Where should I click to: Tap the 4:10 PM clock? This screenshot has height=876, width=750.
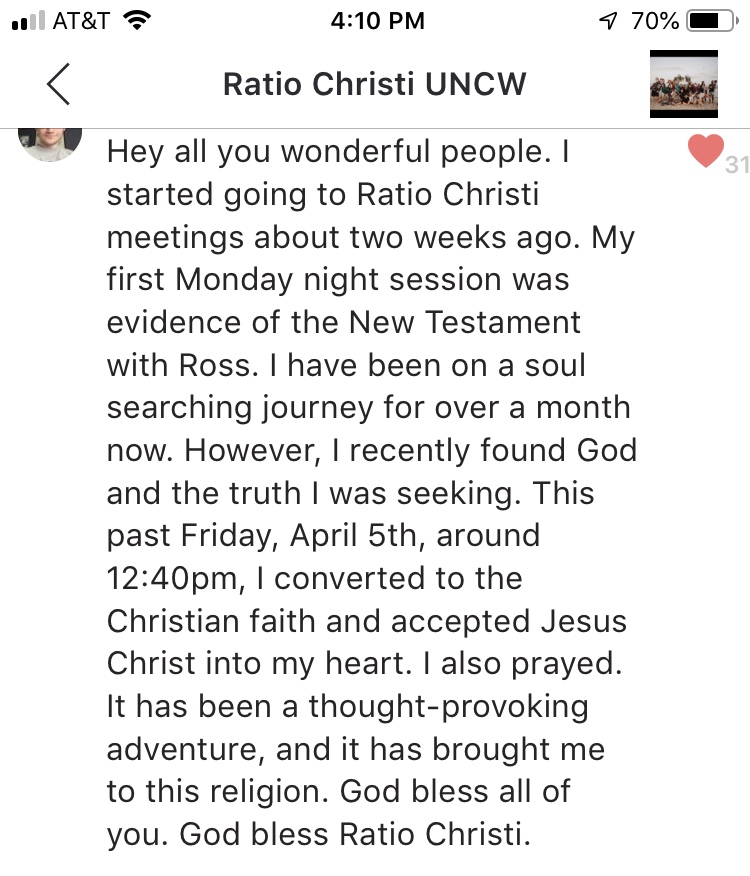[377, 21]
